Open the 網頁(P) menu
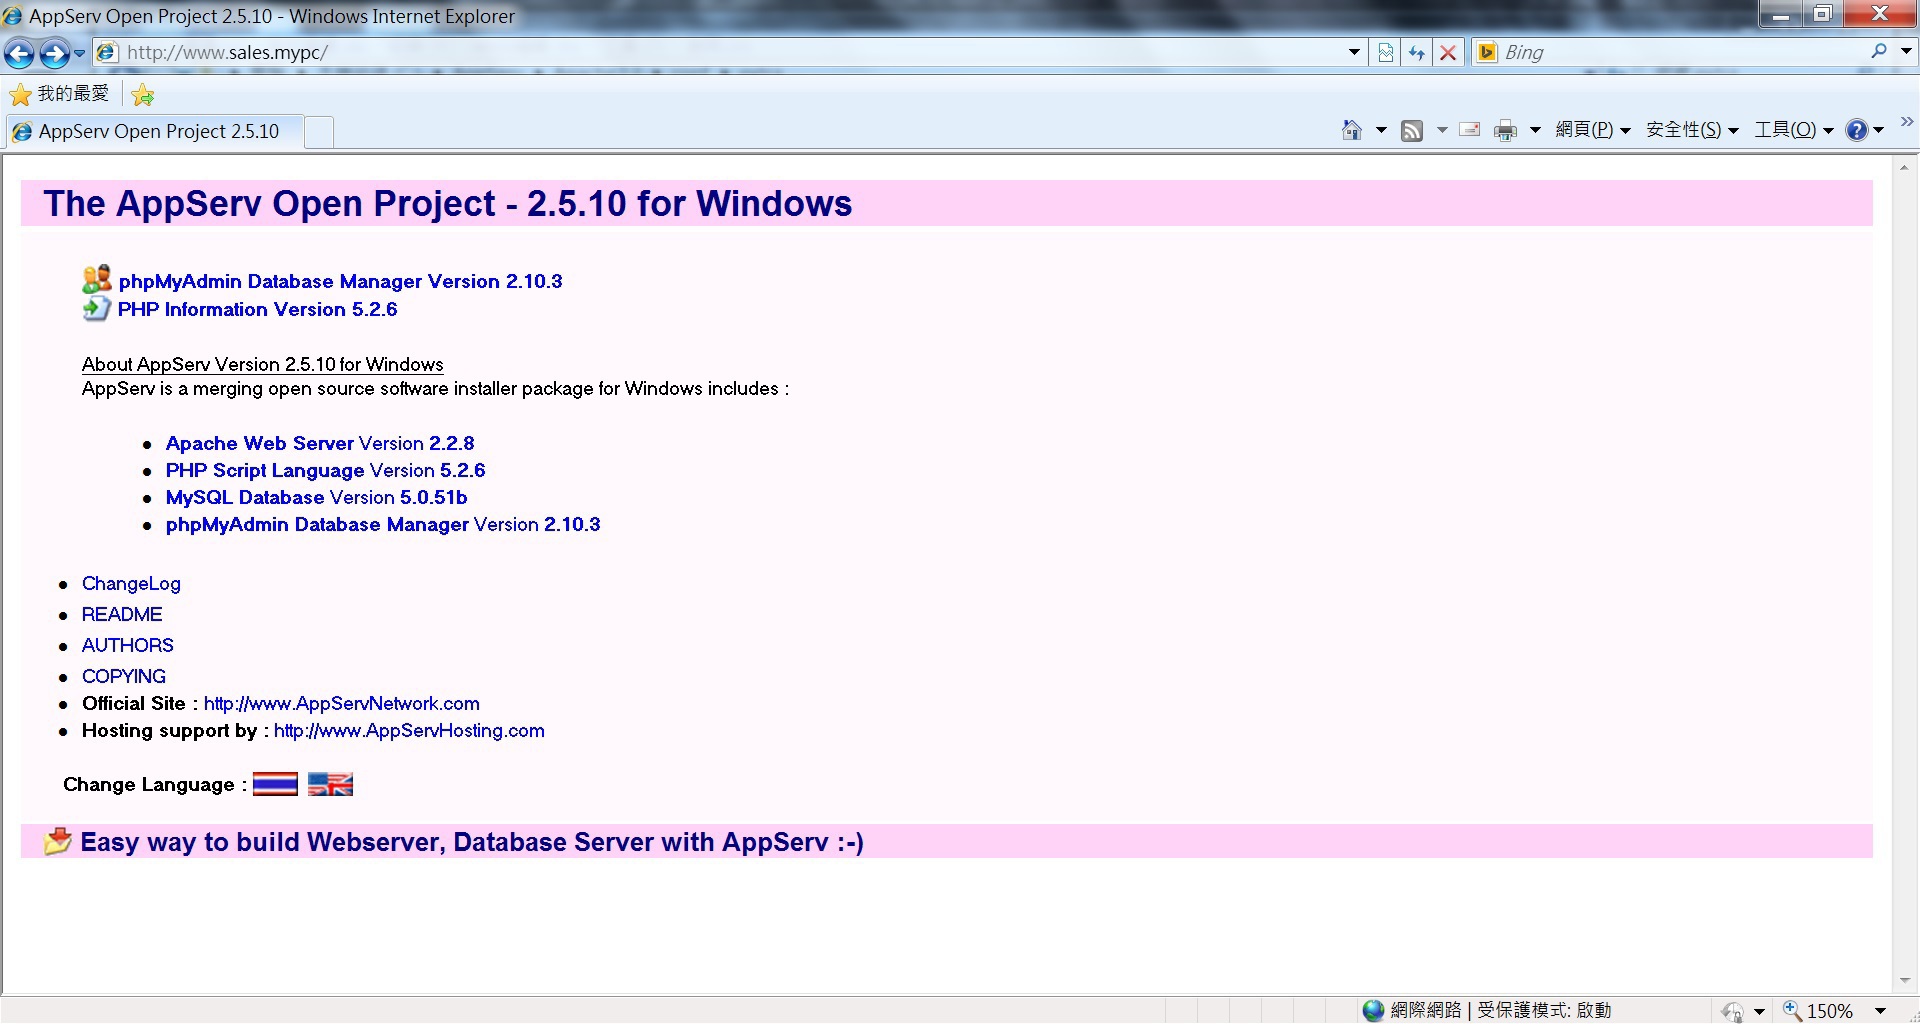 (1593, 130)
